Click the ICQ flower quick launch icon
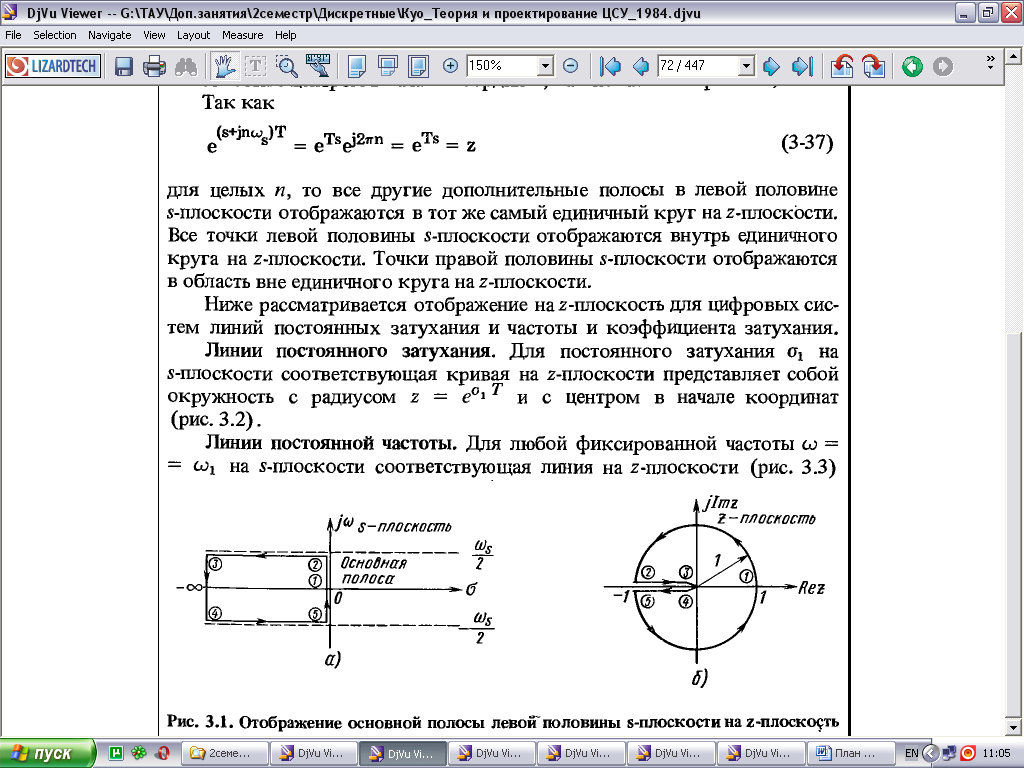The width and height of the screenshot is (1024, 768). pos(139,753)
